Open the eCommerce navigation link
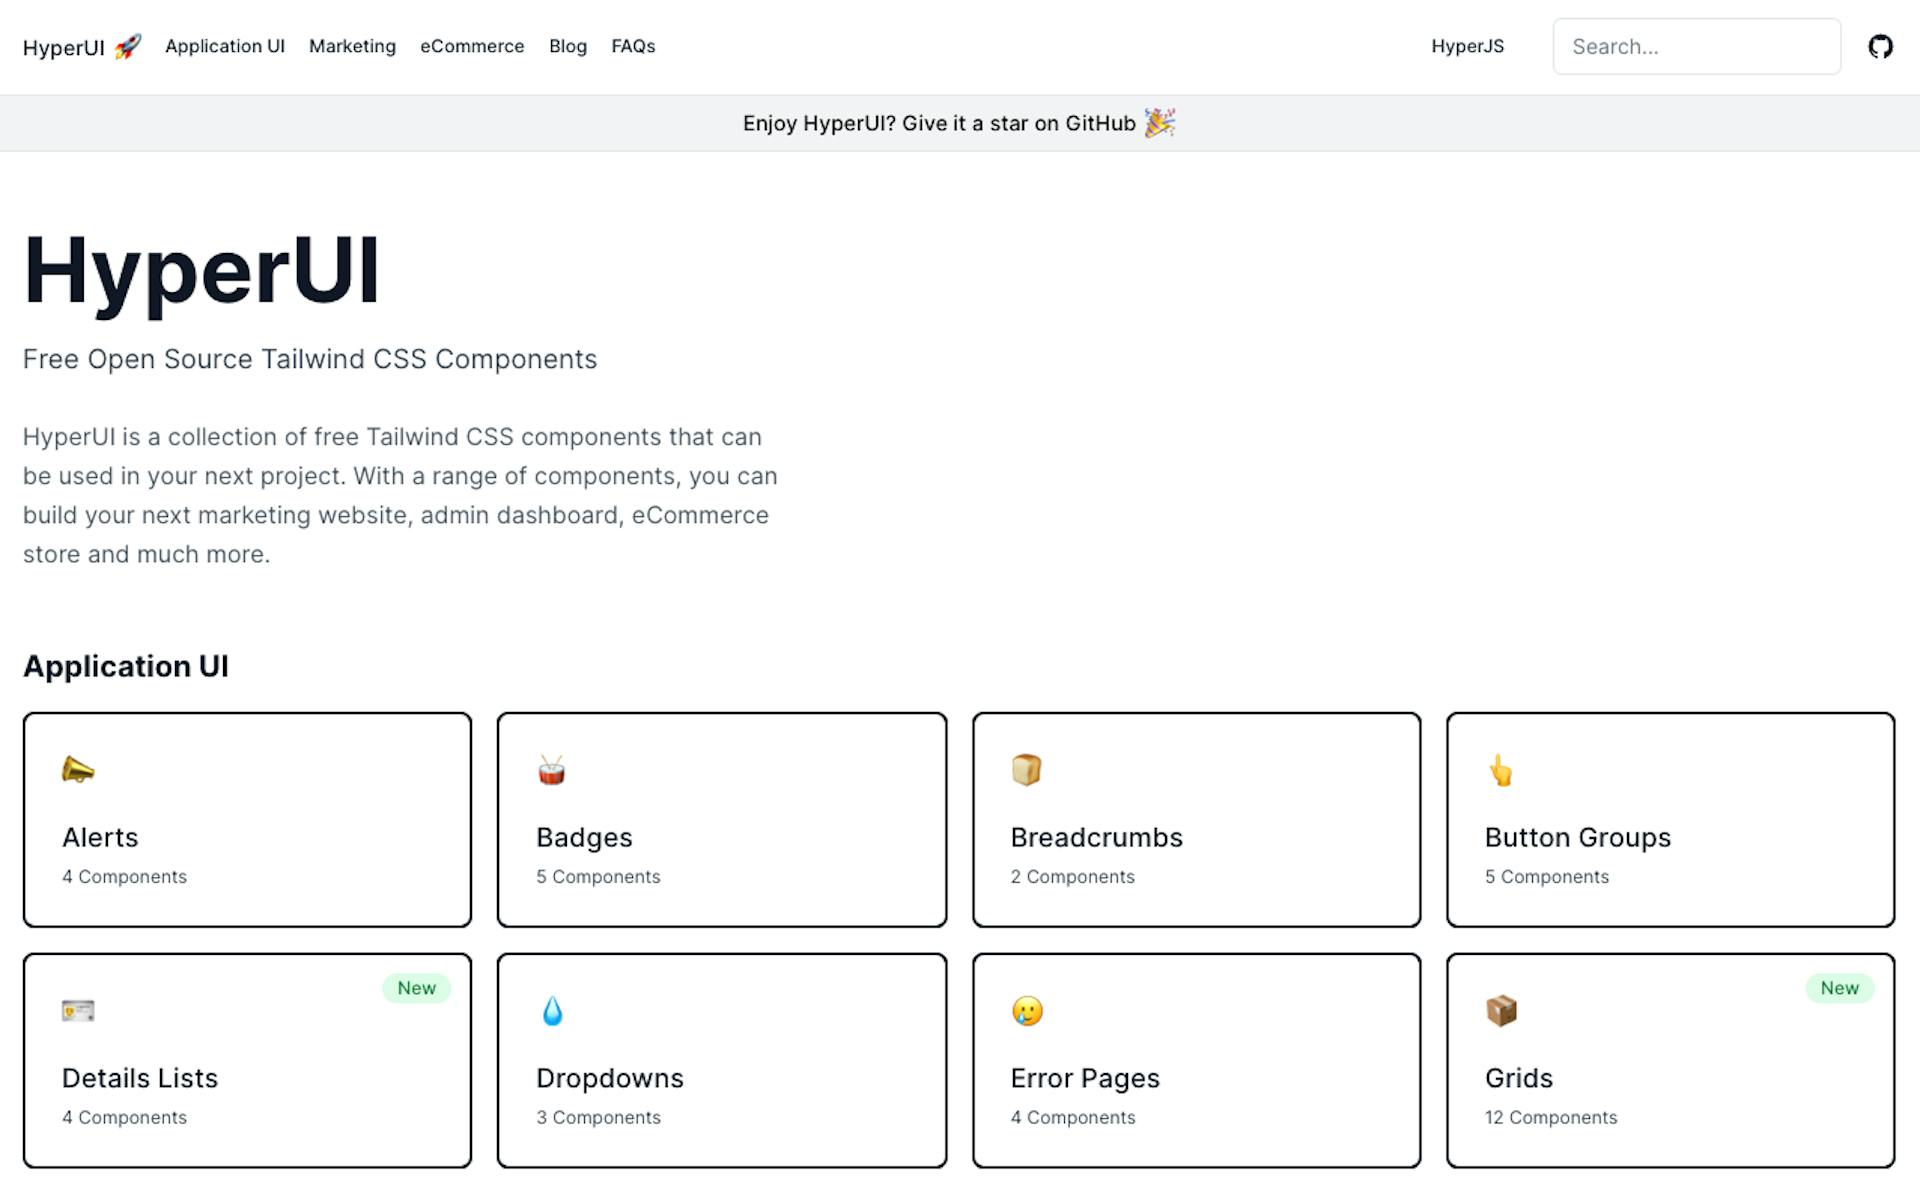1920x1187 pixels. (x=472, y=46)
